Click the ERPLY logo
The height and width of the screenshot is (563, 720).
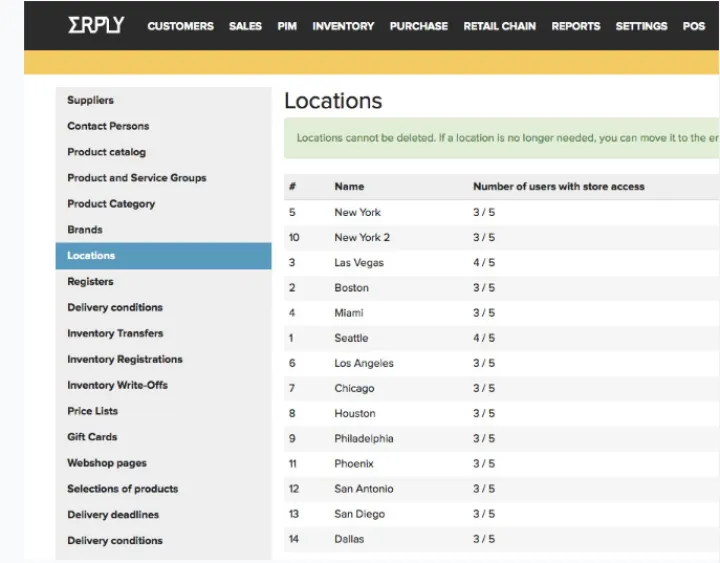coord(95,25)
